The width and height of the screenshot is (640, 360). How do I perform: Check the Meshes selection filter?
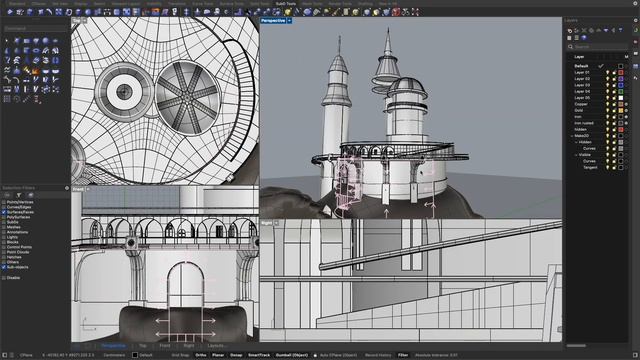(x=4, y=227)
